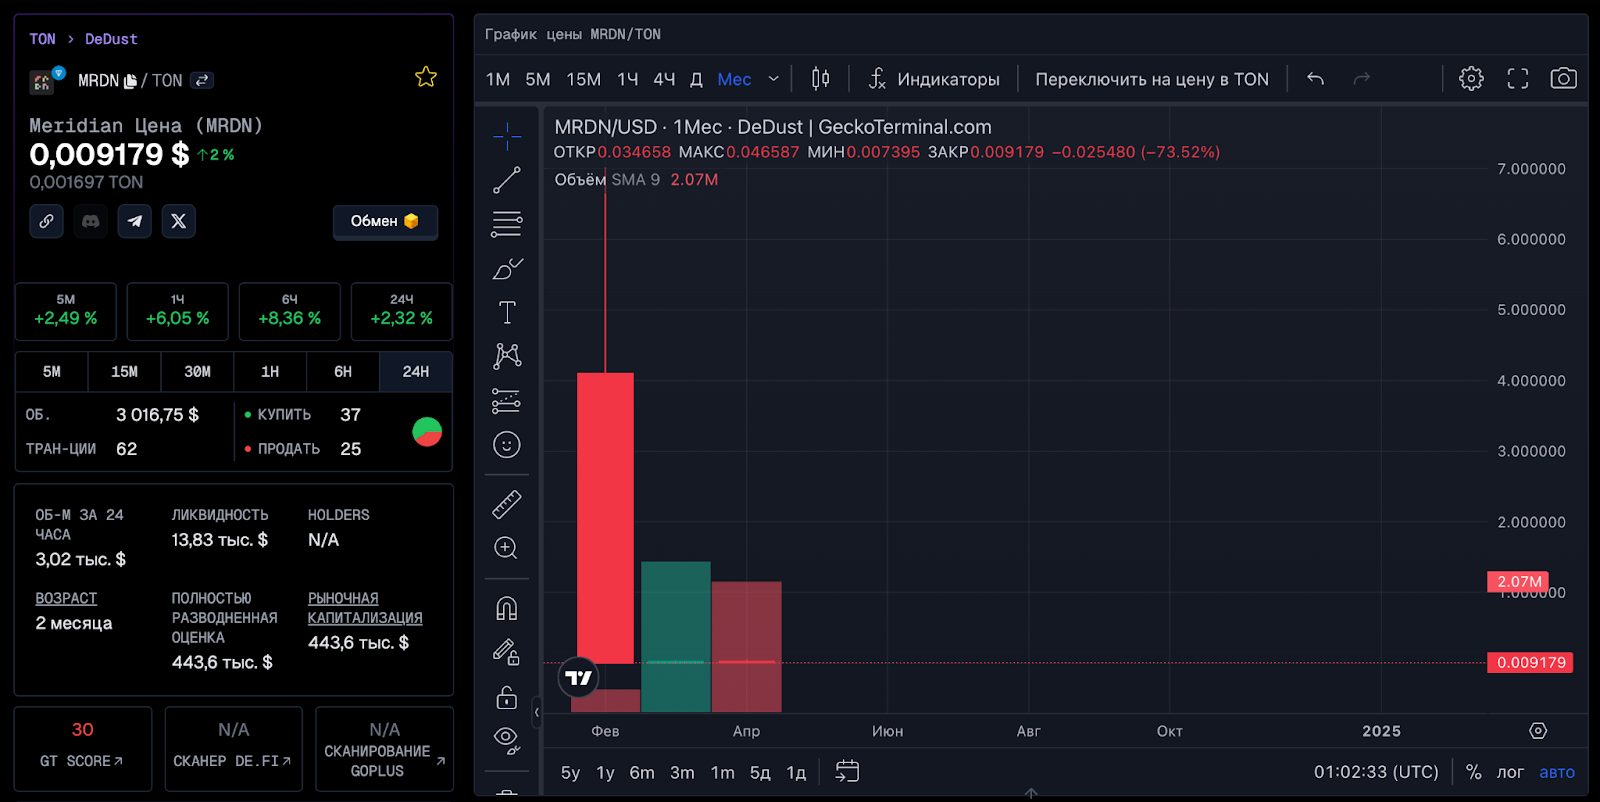Open chart settings gear

coord(1471,78)
